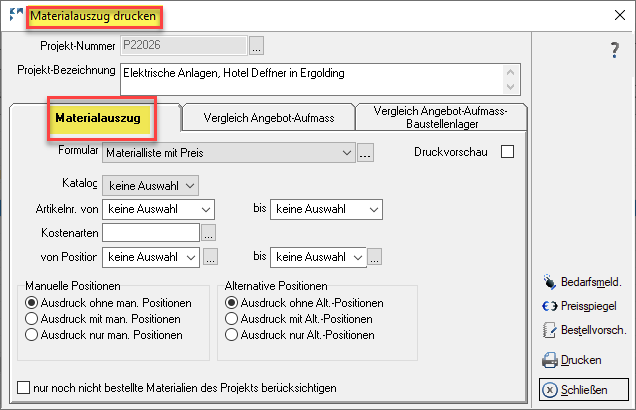Screen dimensions: 636x410
Task: Click the Bedarfsmeld. icon button
Action: click(548, 281)
